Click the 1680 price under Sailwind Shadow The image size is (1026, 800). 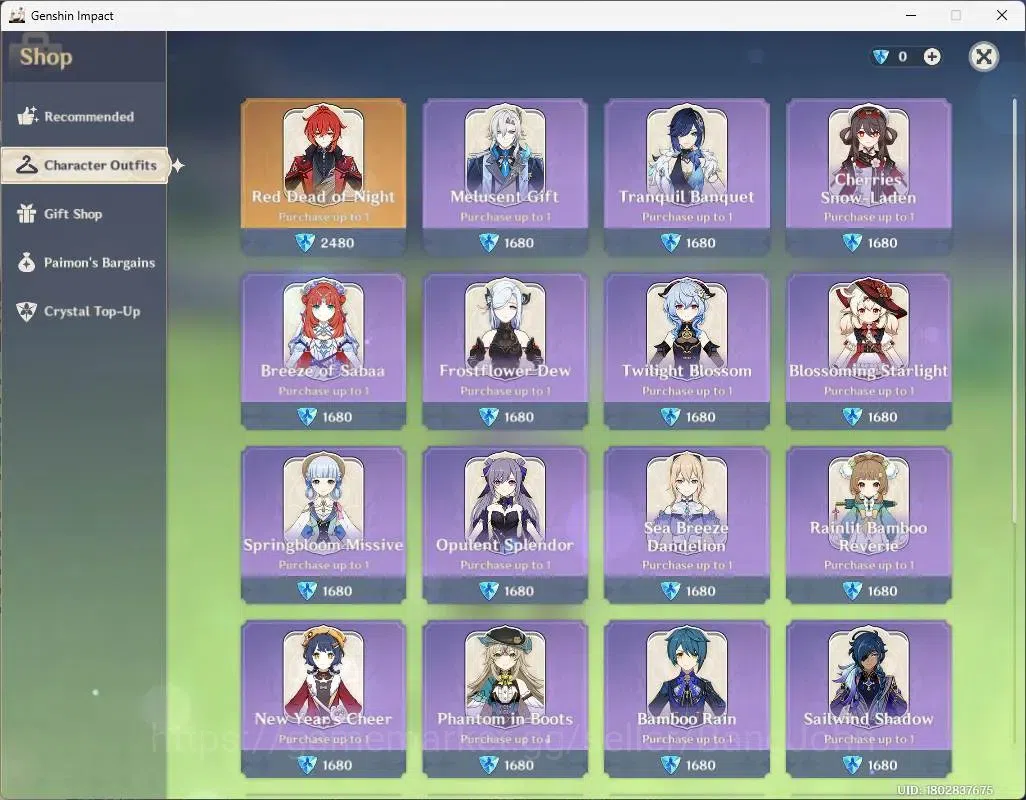point(882,765)
